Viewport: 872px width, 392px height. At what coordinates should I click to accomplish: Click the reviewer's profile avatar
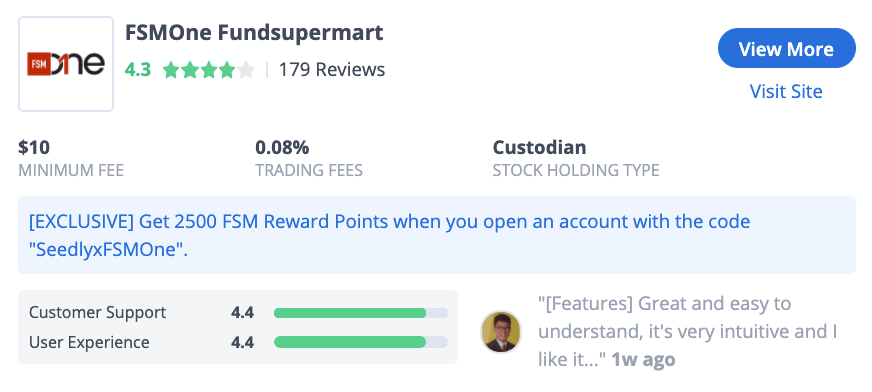point(501,331)
